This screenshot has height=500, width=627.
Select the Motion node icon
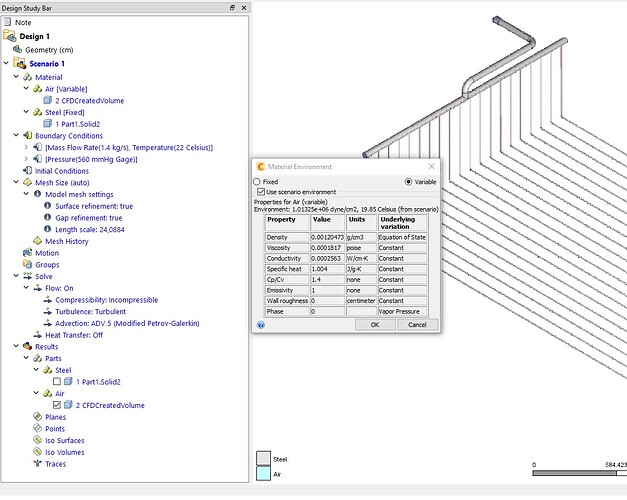(x=26, y=253)
